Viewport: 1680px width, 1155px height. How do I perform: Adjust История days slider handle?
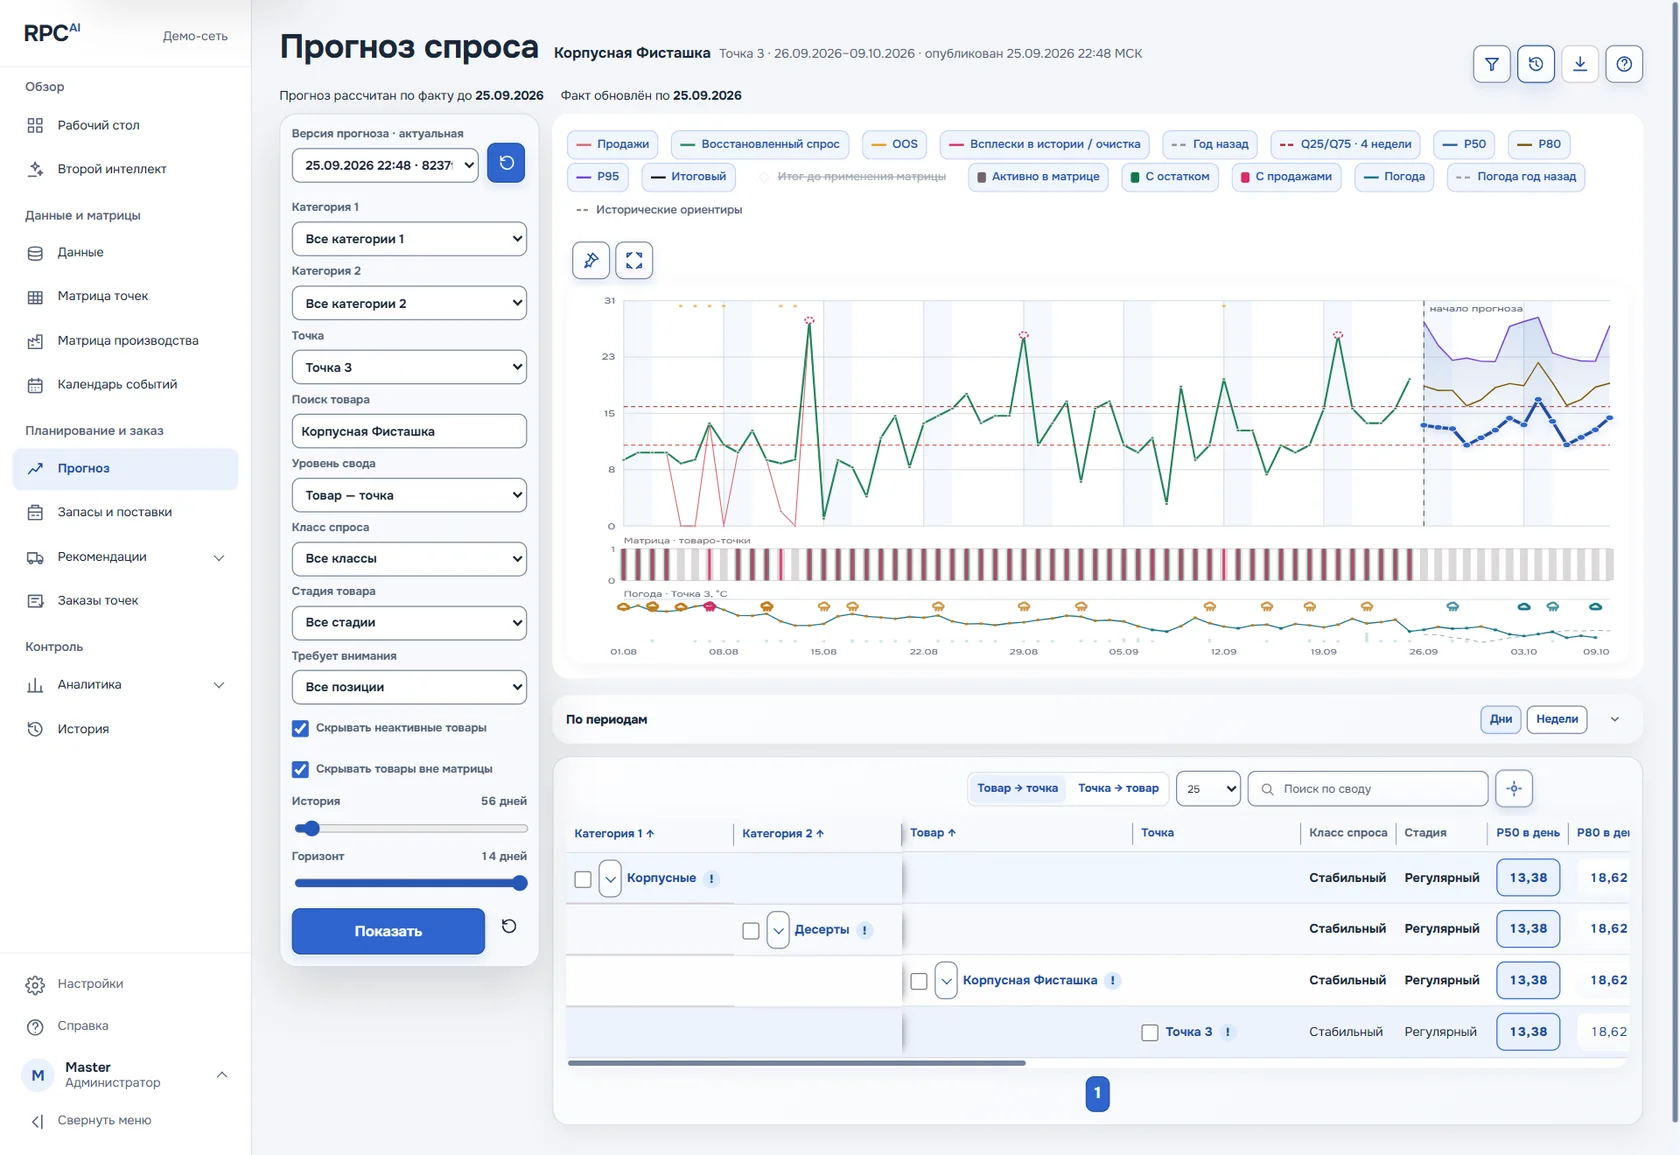[x=311, y=829]
